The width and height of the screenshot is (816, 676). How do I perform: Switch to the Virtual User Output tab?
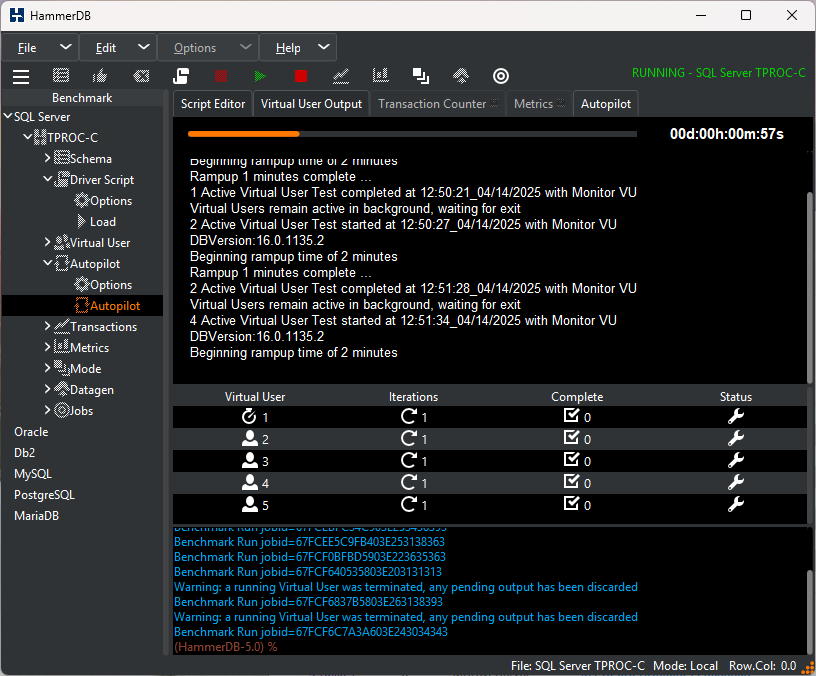point(311,104)
